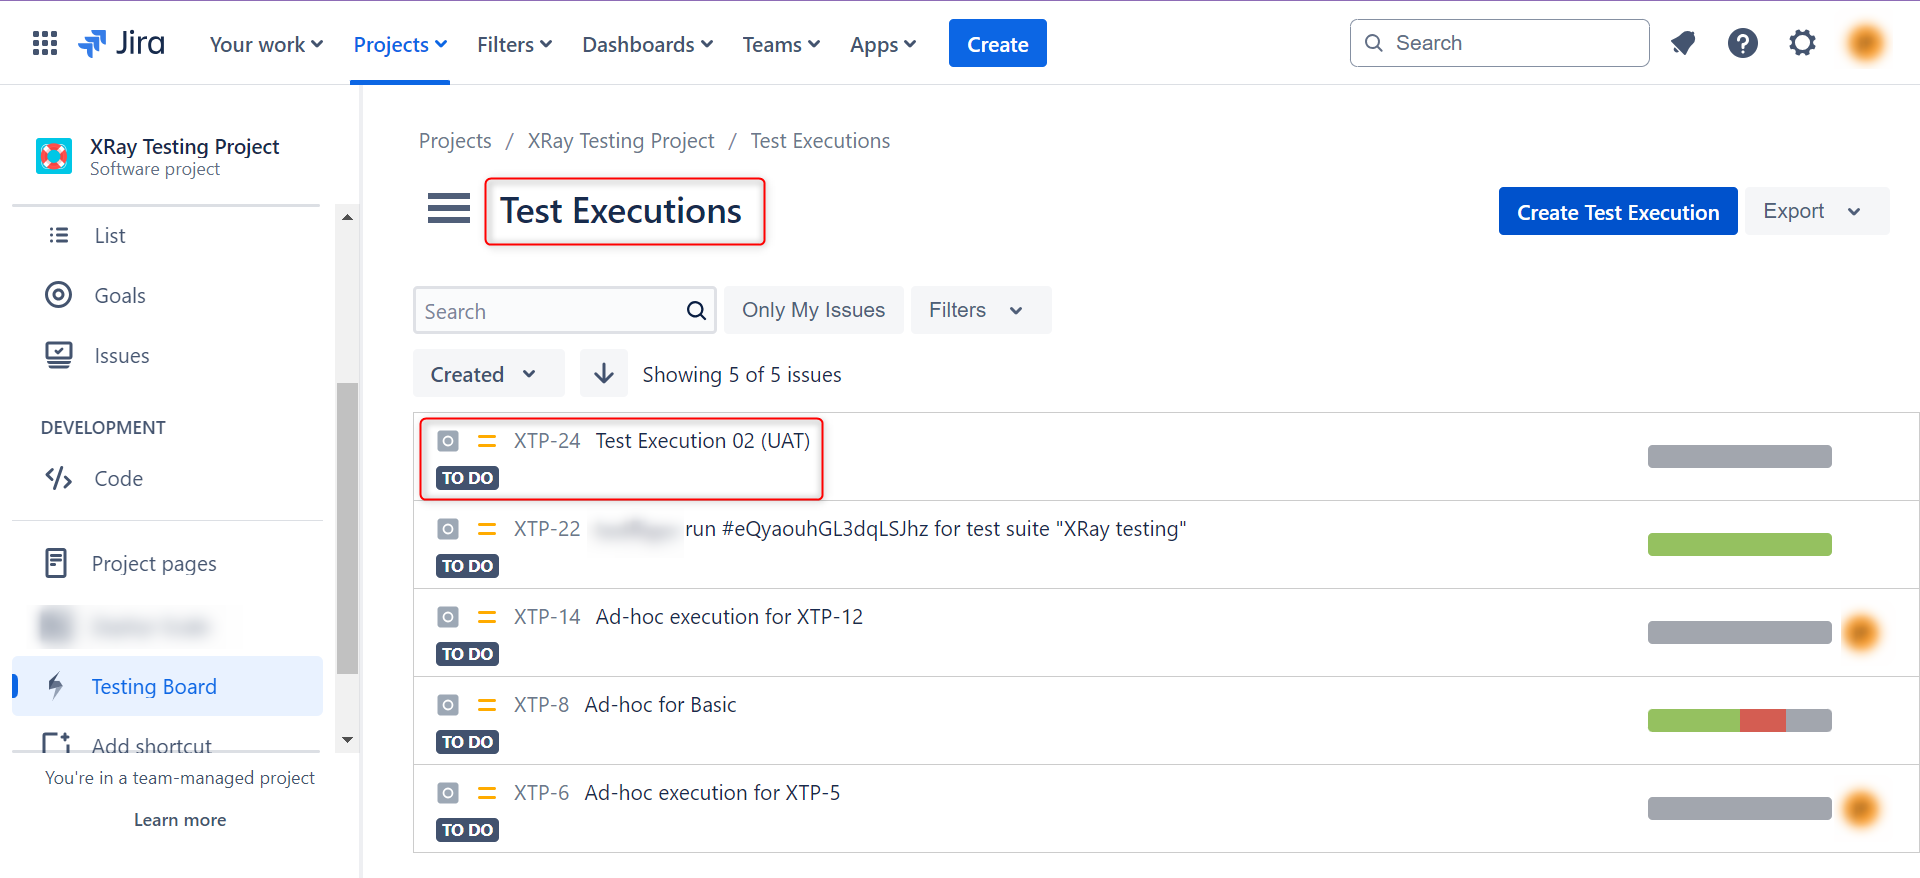Viewport: 1920px width, 878px height.
Task: Click Create Test Execution button
Action: [x=1617, y=212]
